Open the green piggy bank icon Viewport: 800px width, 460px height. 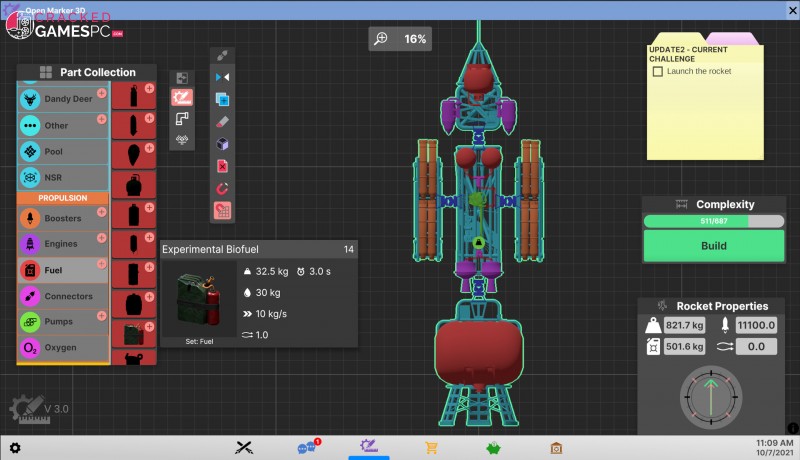494,448
